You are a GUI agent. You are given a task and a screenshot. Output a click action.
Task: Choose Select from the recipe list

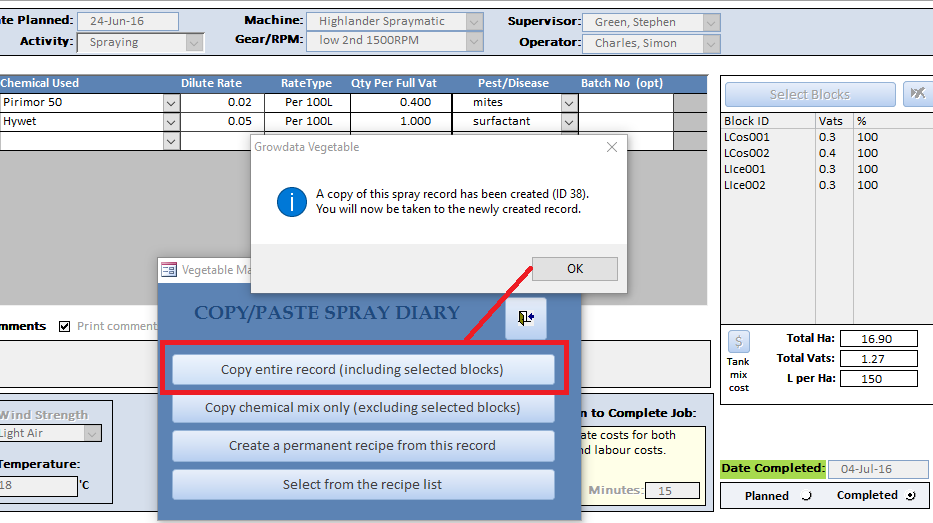pyautogui.click(x=362, y=485)
